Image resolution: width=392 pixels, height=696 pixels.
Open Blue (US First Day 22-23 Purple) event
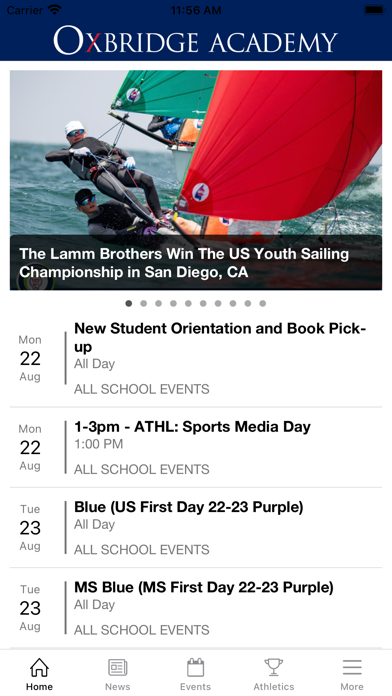coord(196,528)
